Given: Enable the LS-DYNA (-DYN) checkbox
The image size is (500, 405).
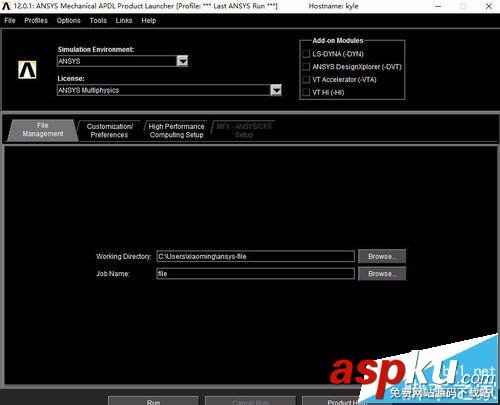Looking at the screenshot, I should (x=306, y=54).
